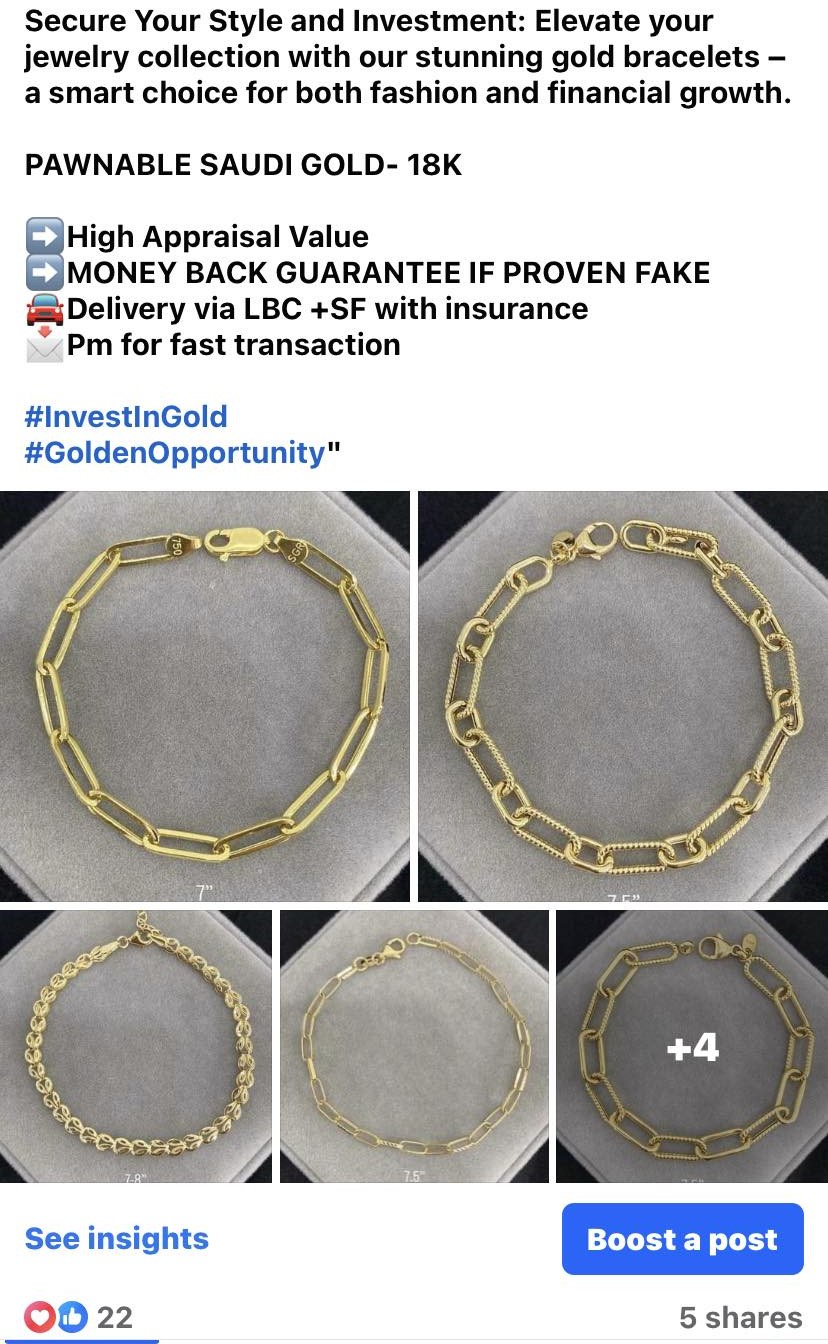The height and width of the screenshot is (1344, 828).
Task: Tap the arrow emoji before High Appraisal Value
Action: pos(44,236)
